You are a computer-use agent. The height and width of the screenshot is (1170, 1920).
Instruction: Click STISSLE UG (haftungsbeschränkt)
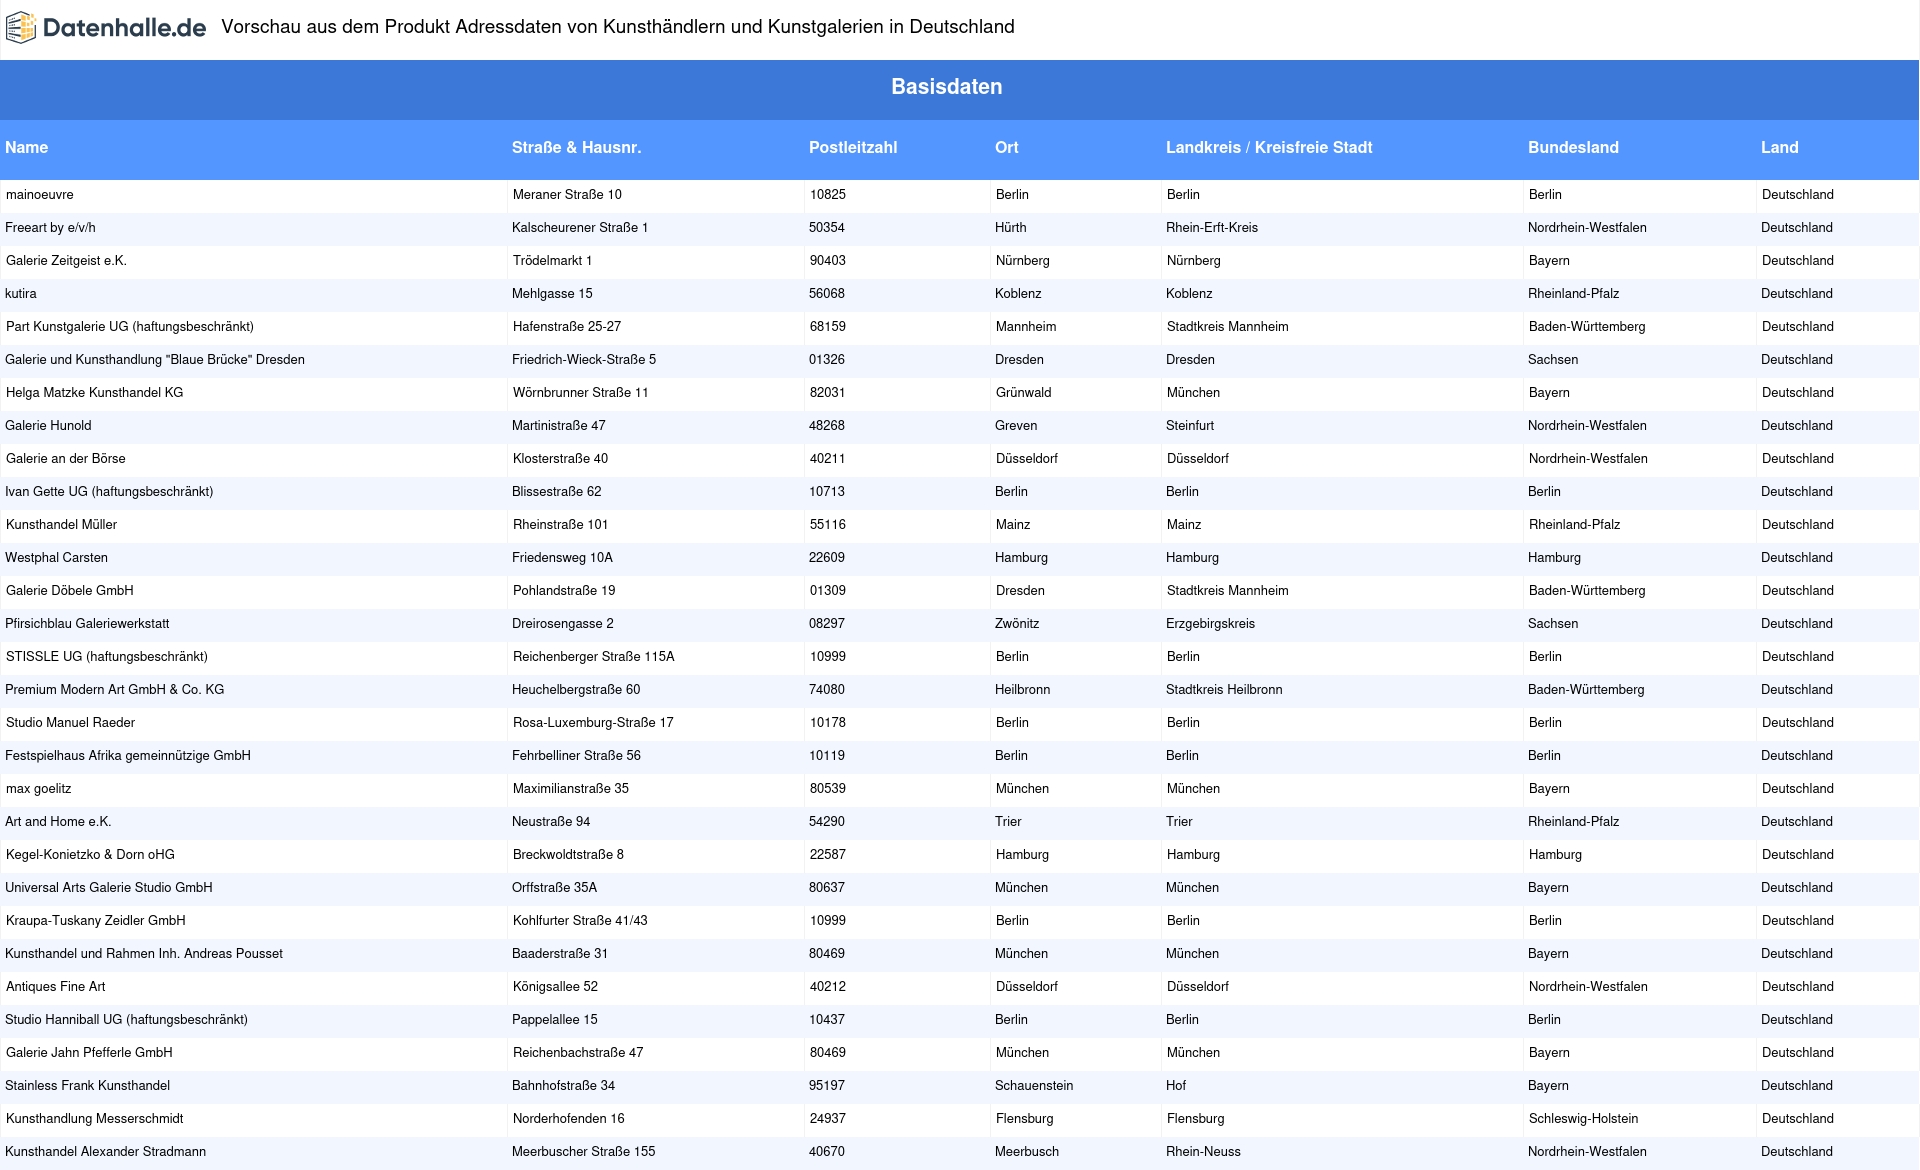[107, 657]
